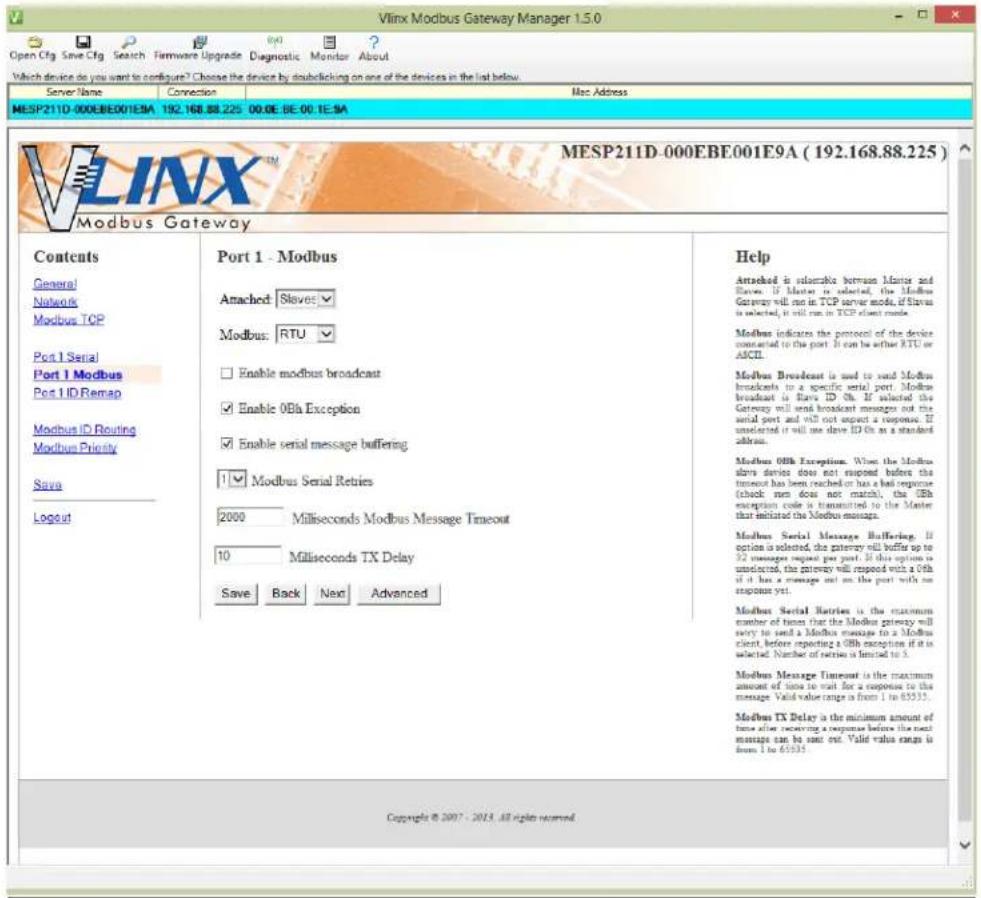
Task: Click the Save link in Contents
Action: 48,485
